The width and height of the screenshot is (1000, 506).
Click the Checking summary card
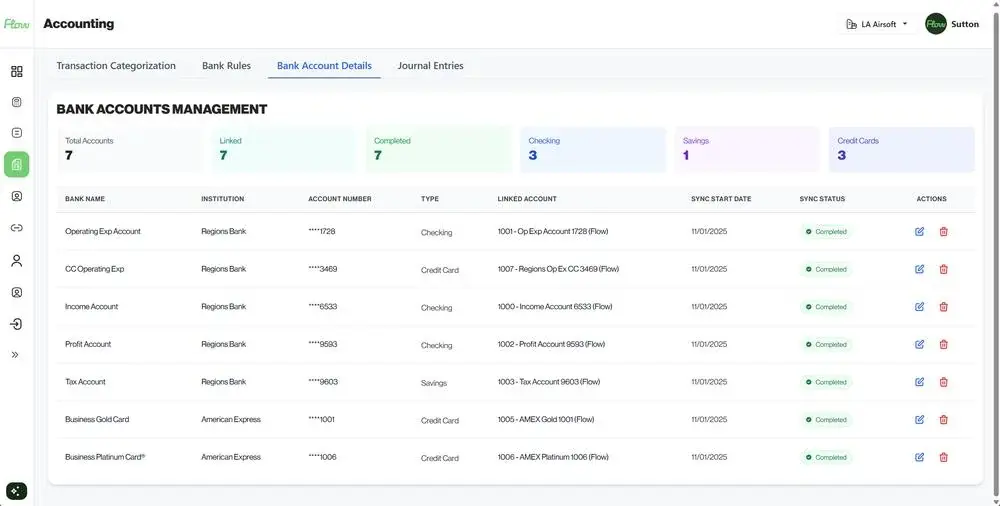[x=592, y=149]
